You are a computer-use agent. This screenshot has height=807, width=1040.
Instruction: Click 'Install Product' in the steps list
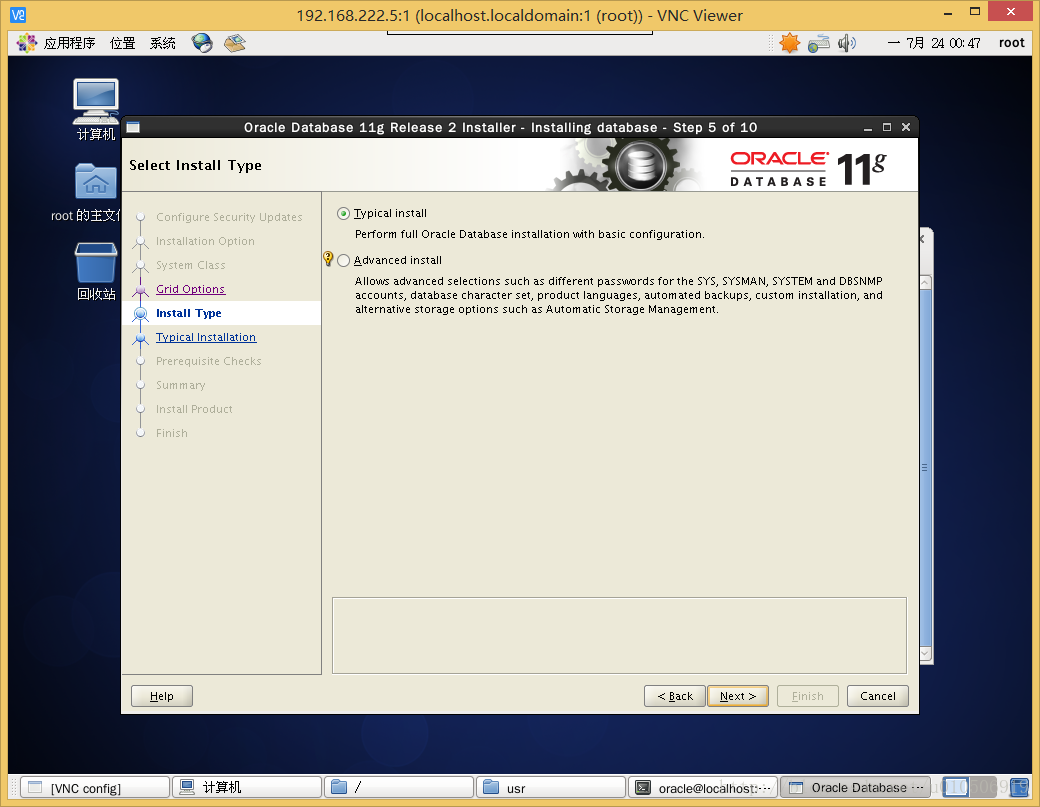point(194,409)
